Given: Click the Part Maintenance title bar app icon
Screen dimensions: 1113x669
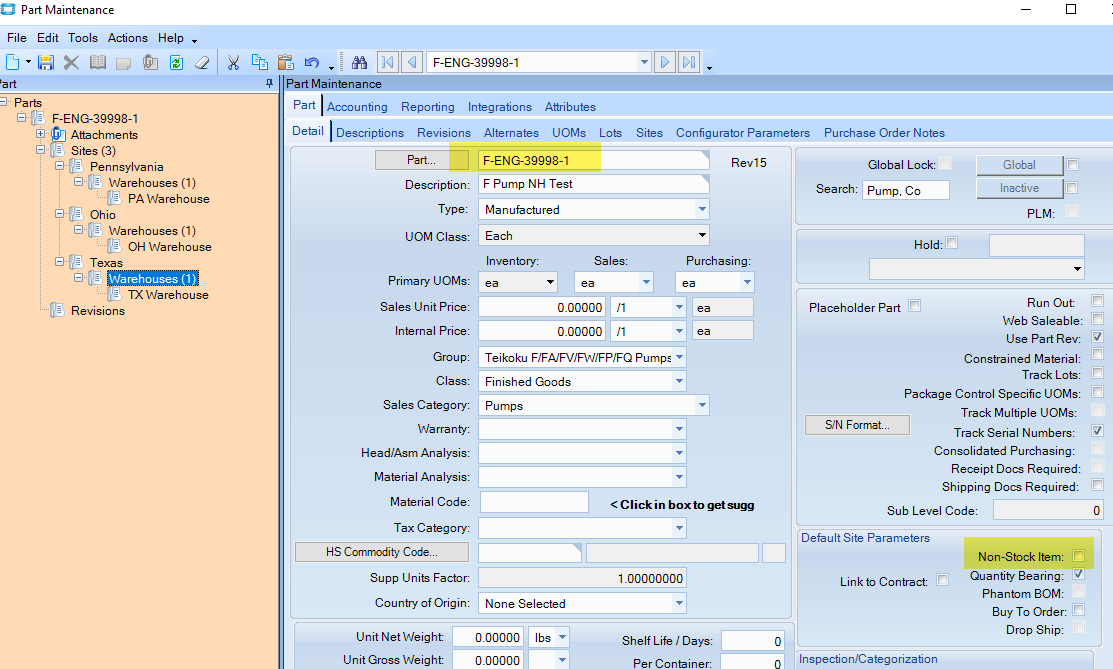Looking at the screenshot, I should pos(8,9).
